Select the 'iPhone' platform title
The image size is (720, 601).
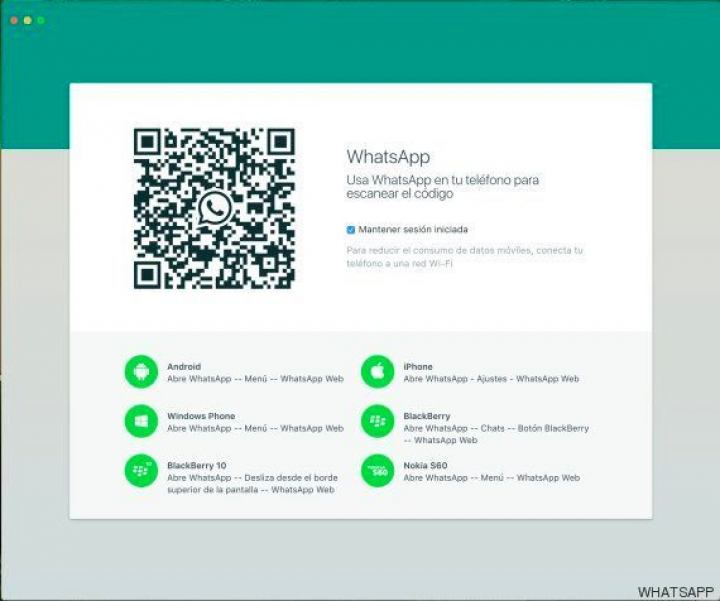(418, 367)
